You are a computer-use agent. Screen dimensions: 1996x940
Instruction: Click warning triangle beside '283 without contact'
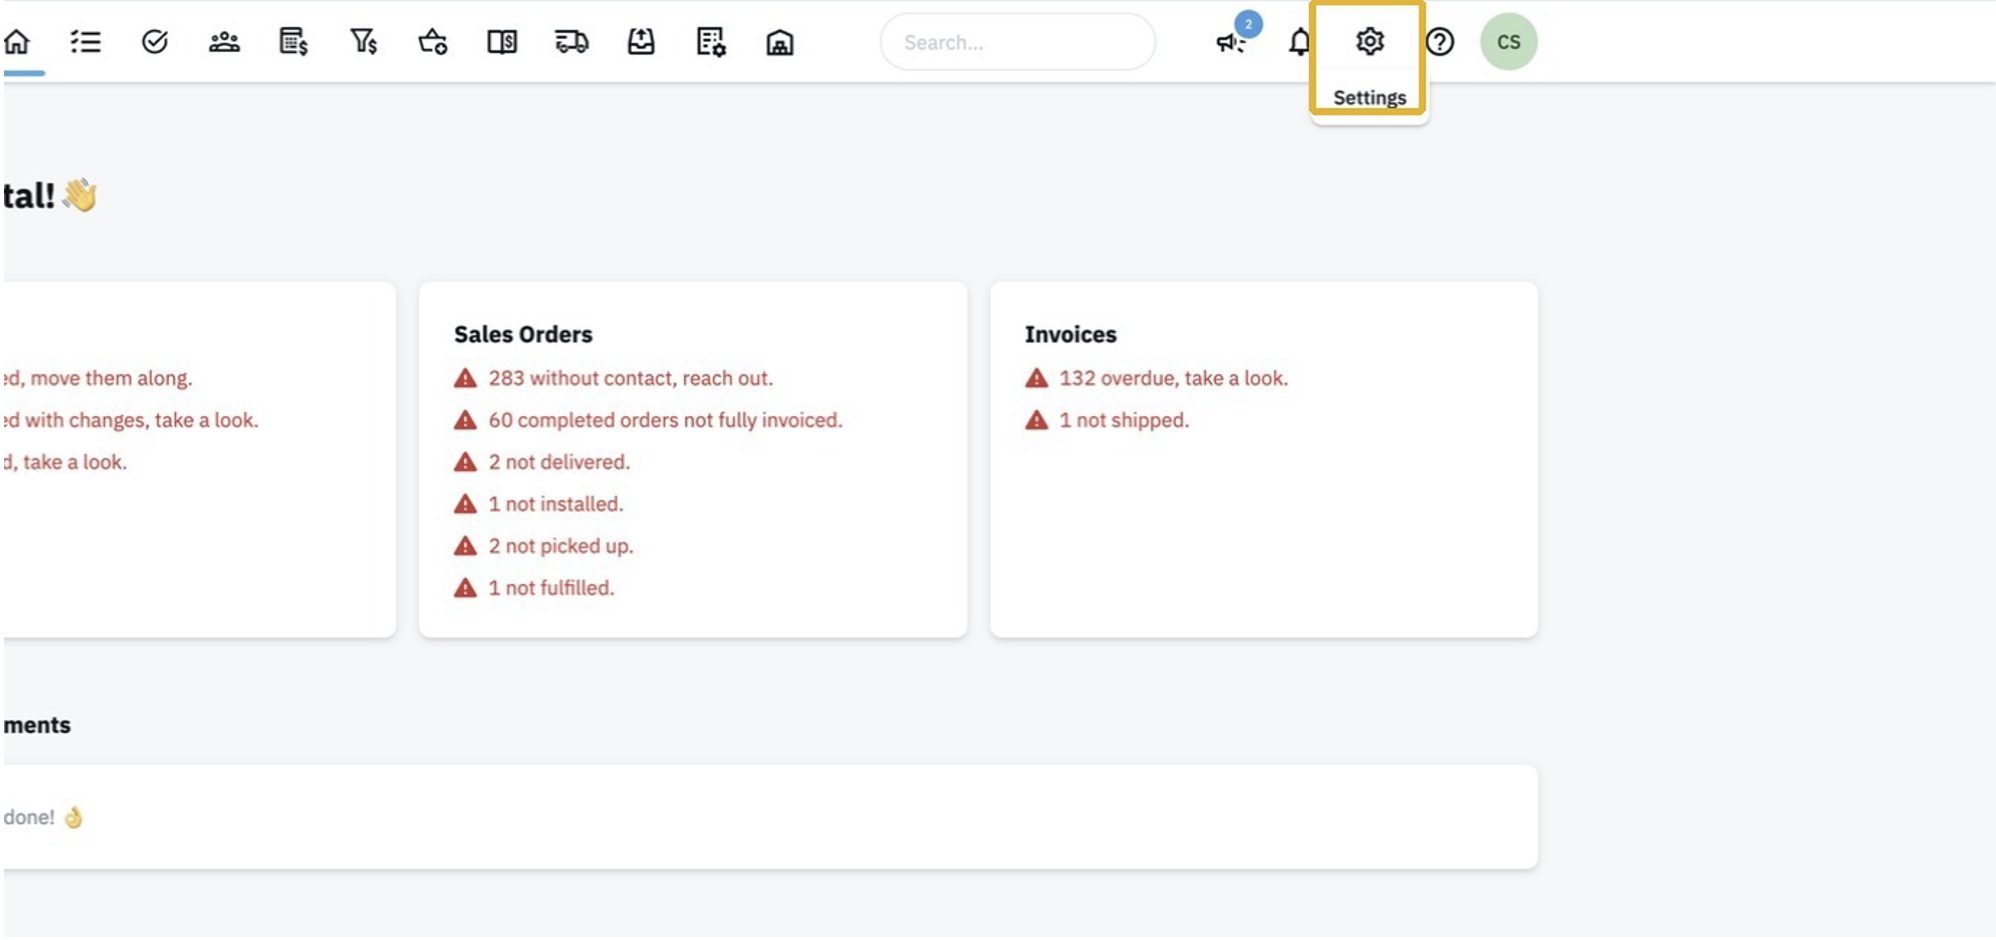click(x=465, y=378)
